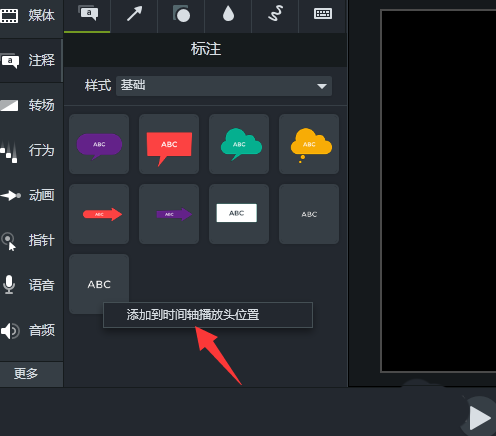The height and width of the screenshot is (436, 496).
Task: Select the 注释 annotations panel
Action: pyautogui.click(x=31, y=60)
